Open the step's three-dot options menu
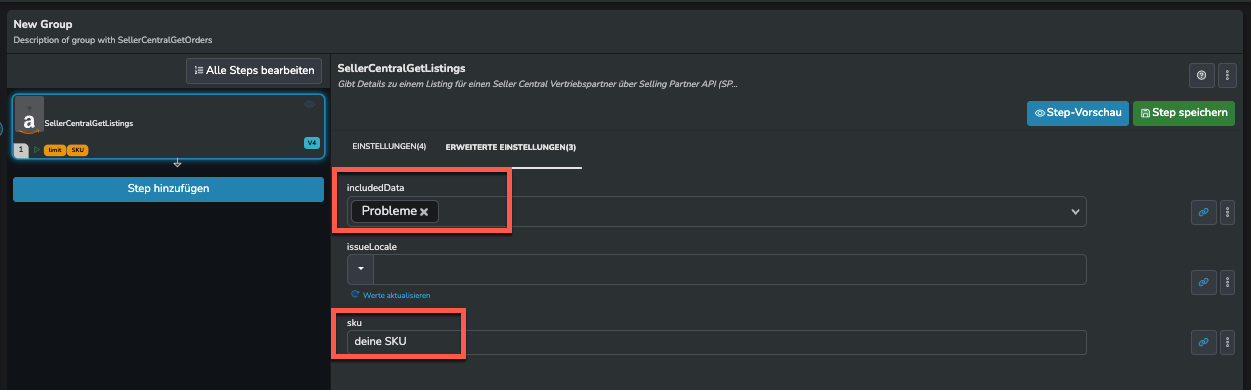Screen dimensions: 1251x390 (1228, 75)
